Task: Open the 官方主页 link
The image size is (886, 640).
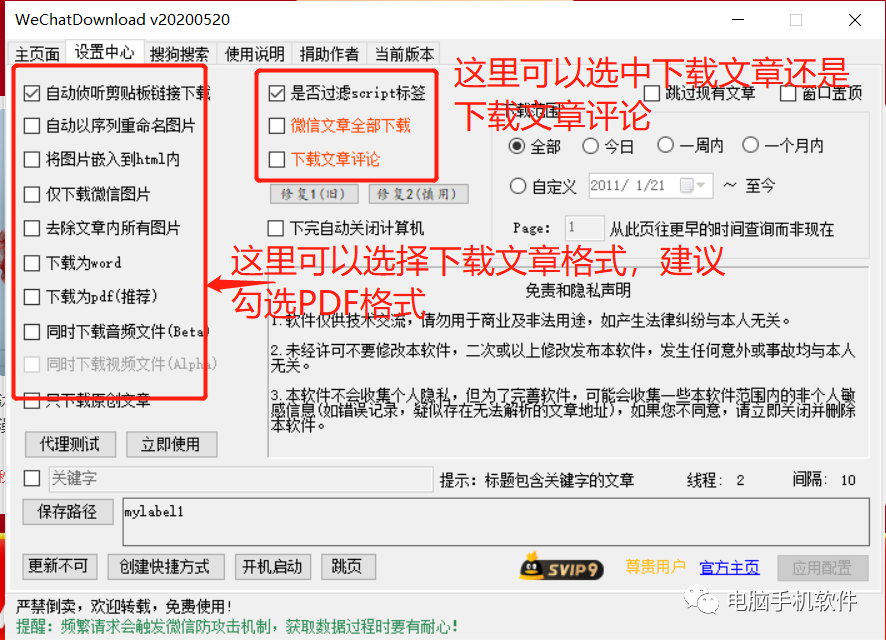Action: [729, 568]
